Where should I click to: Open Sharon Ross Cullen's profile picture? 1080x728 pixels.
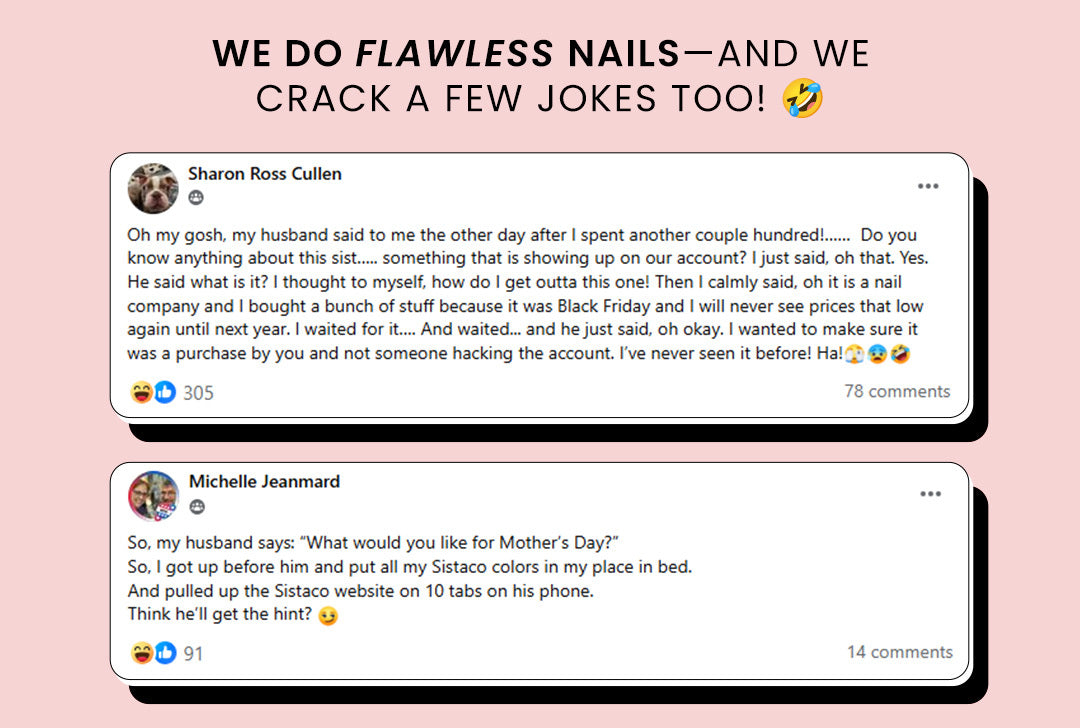[154, 188]
